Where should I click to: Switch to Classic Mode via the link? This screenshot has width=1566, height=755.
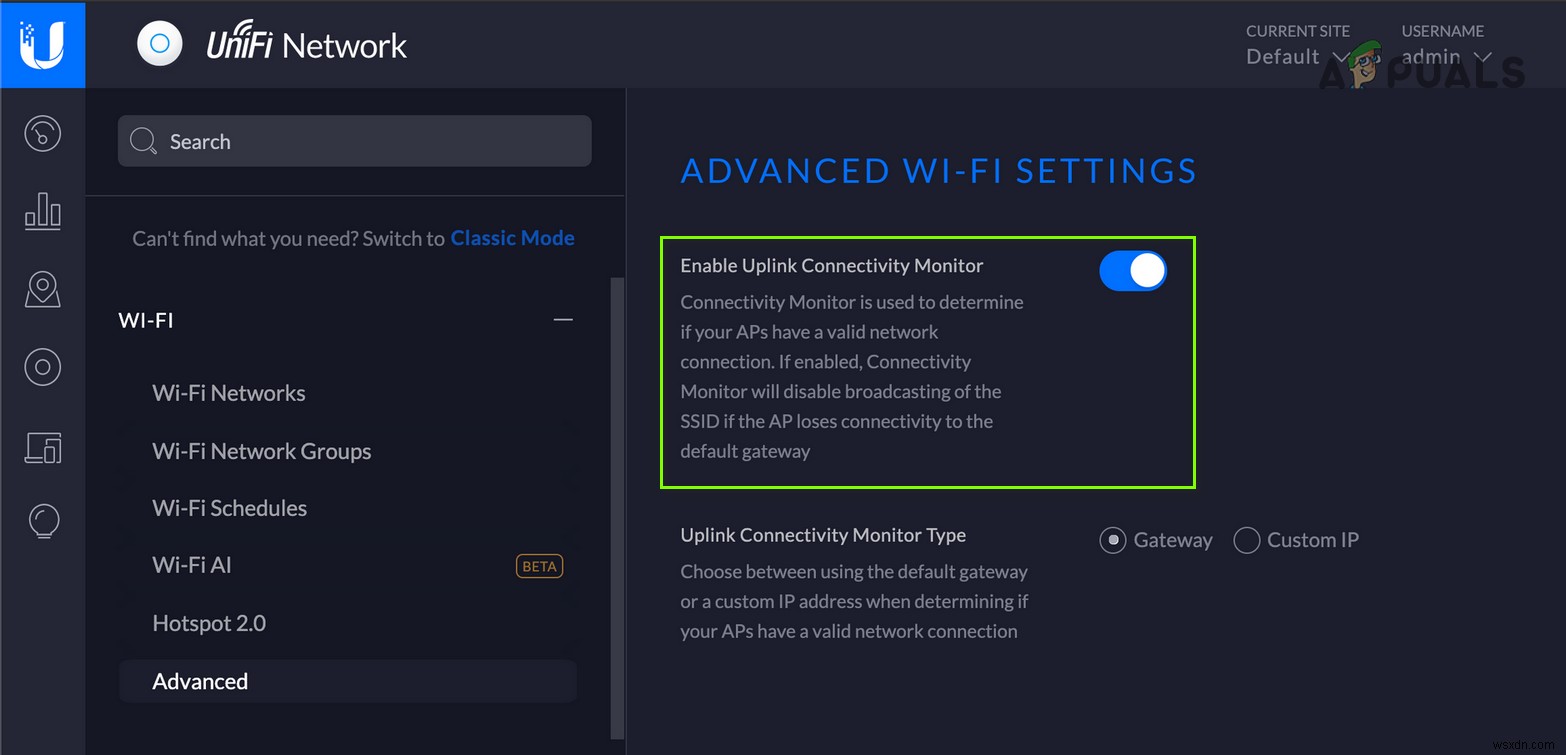[x=512, y=237]
